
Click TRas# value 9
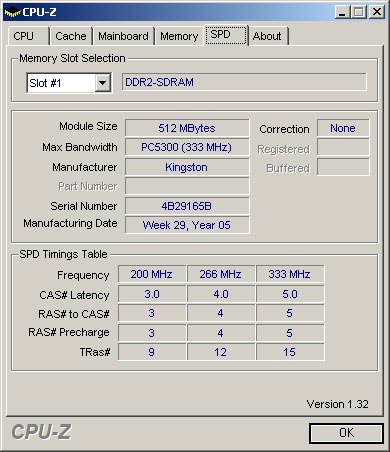[152, 352]
